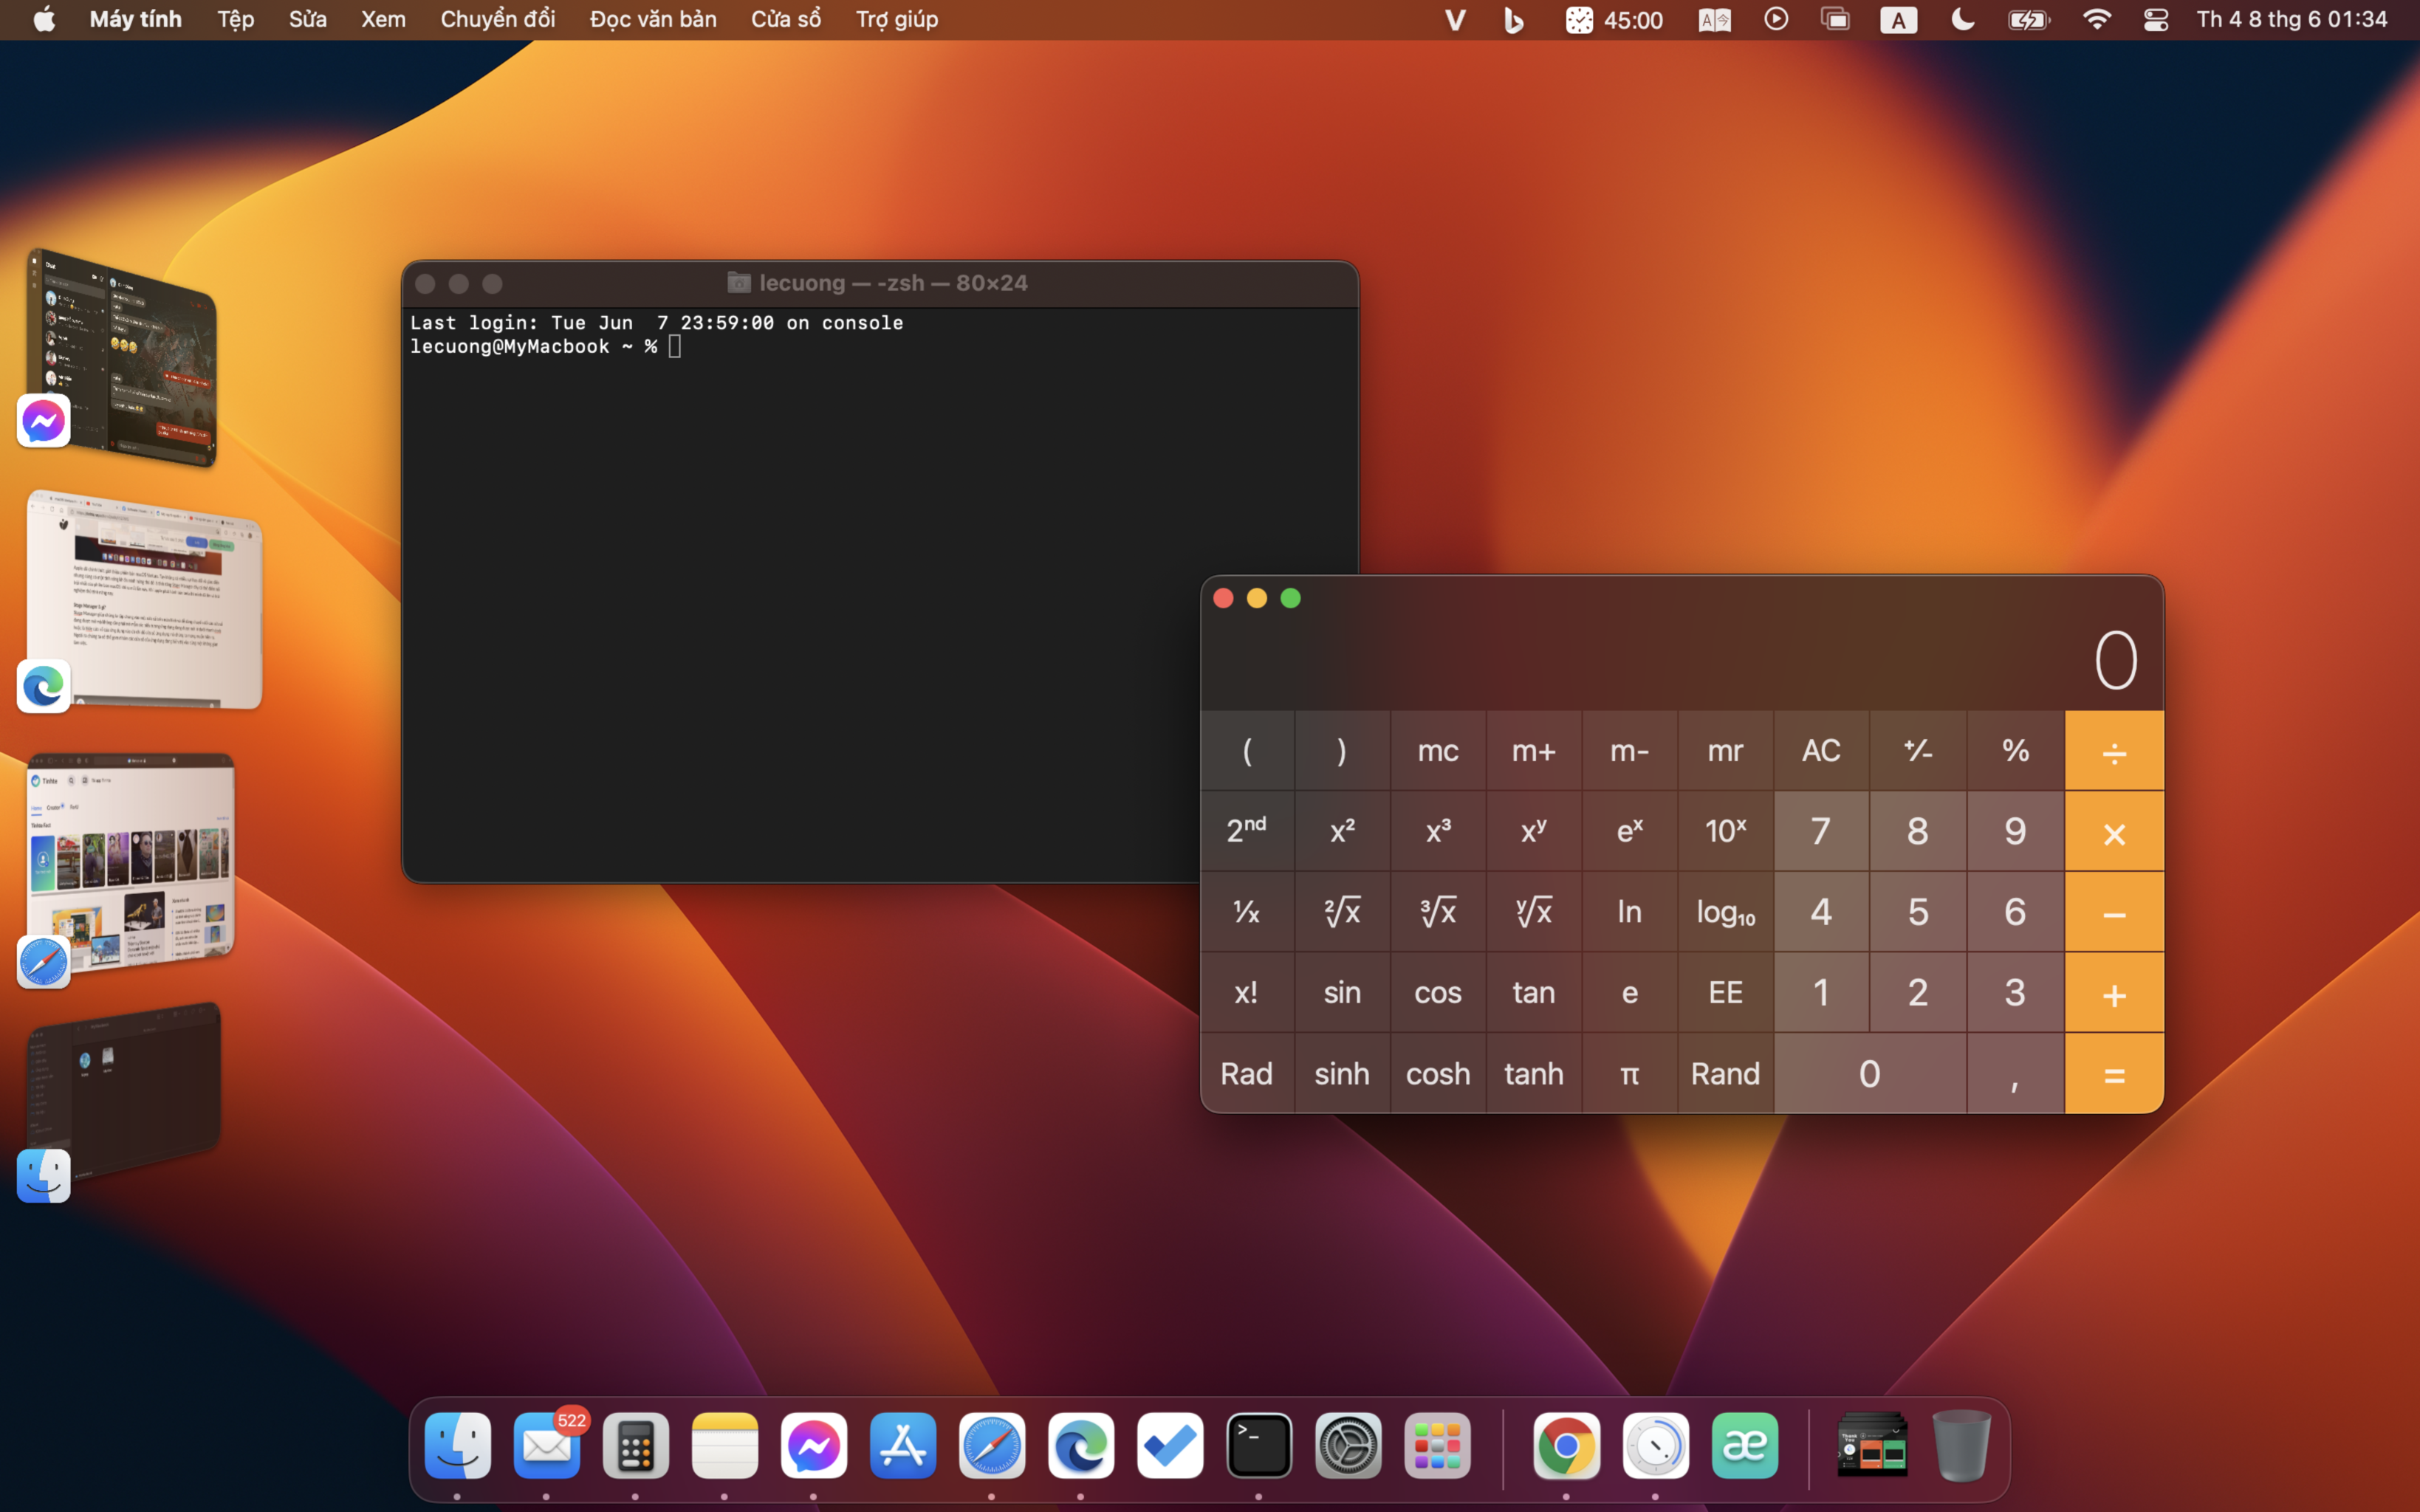2420x1512 pixels.
Task: Open Mail app with 522 badge
Action: click(x=547, y=1445)
